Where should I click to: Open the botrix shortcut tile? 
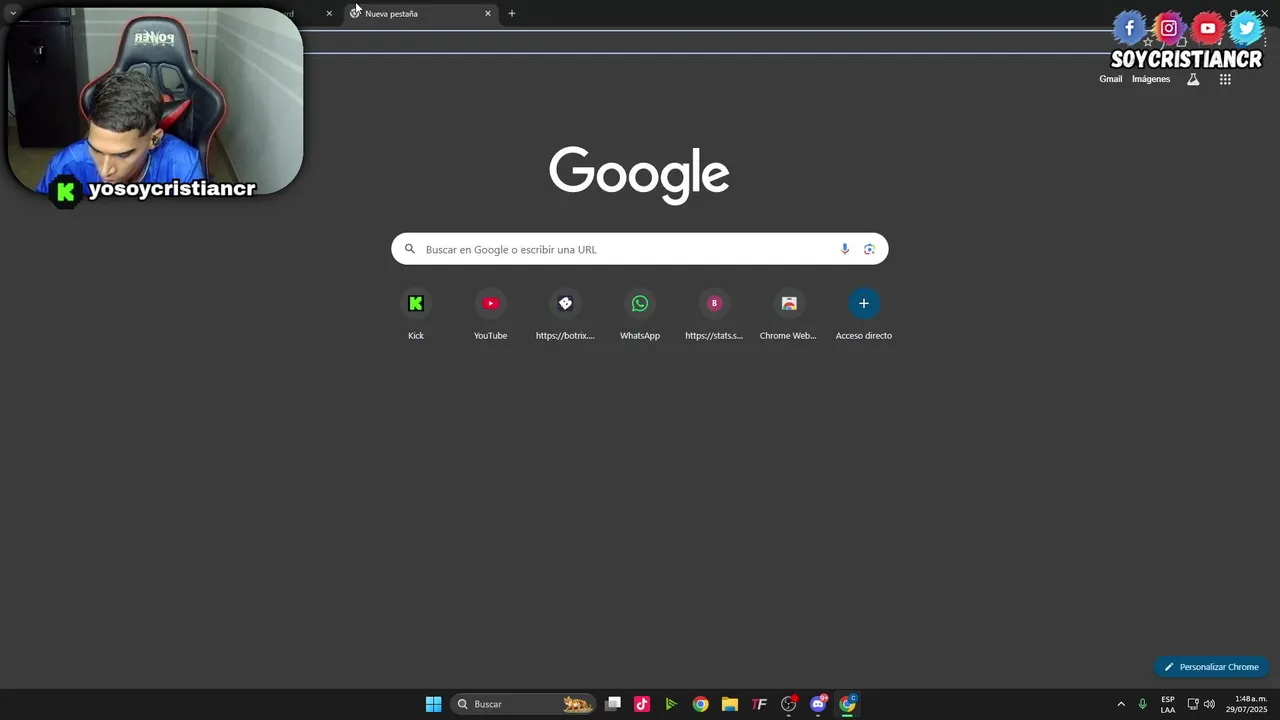coord(565,314)
